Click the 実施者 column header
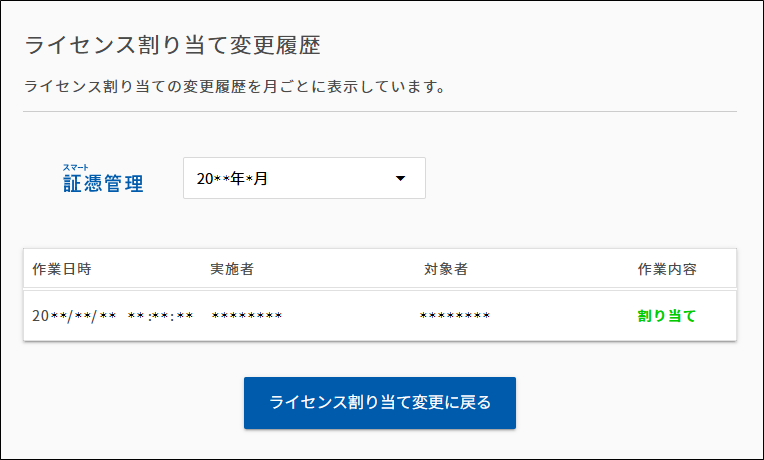 (x=232, y=269)
